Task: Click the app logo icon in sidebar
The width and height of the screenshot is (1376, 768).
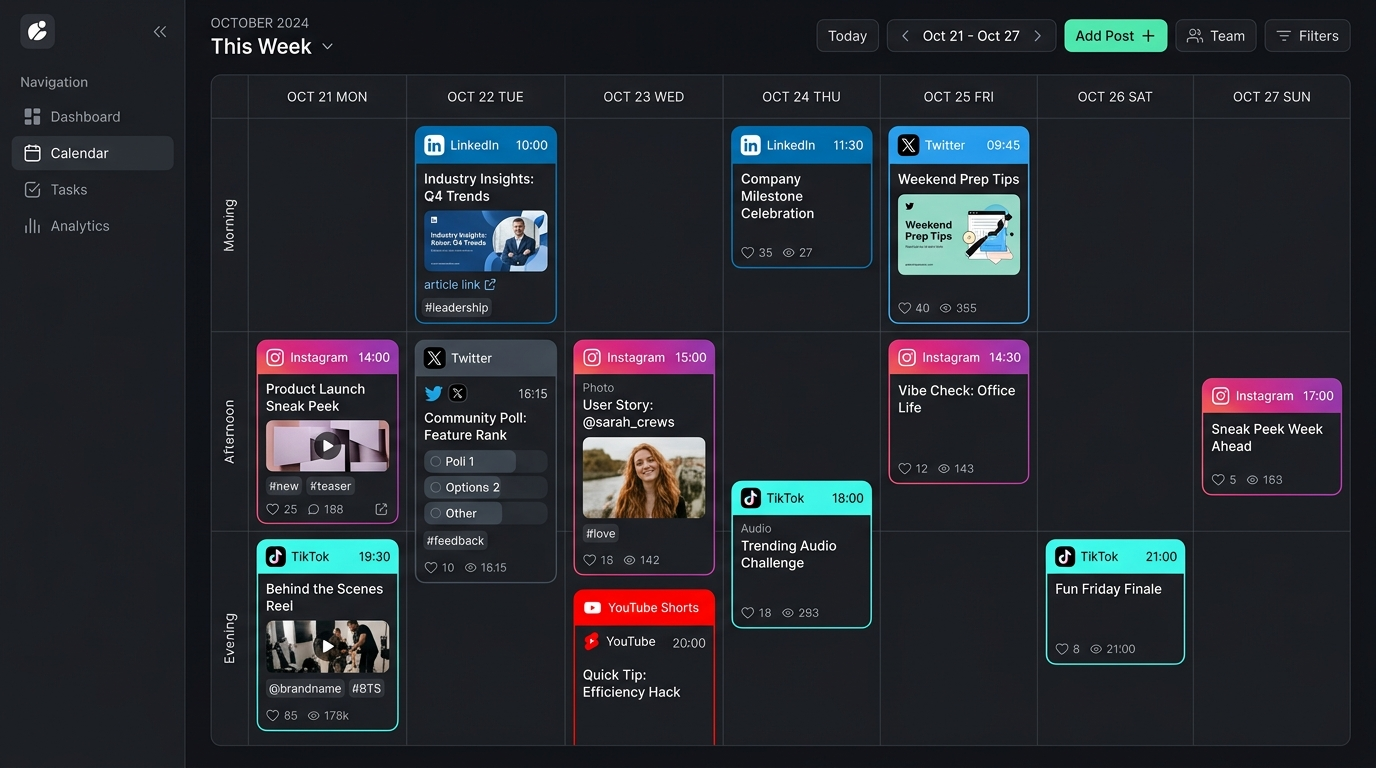Action: (x=38, y=32)
